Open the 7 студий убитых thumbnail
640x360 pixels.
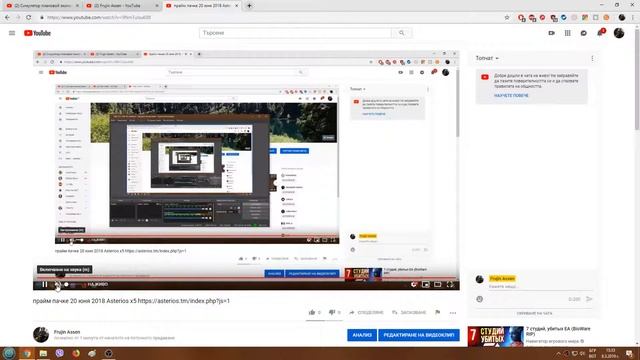[x=496, y=336]
